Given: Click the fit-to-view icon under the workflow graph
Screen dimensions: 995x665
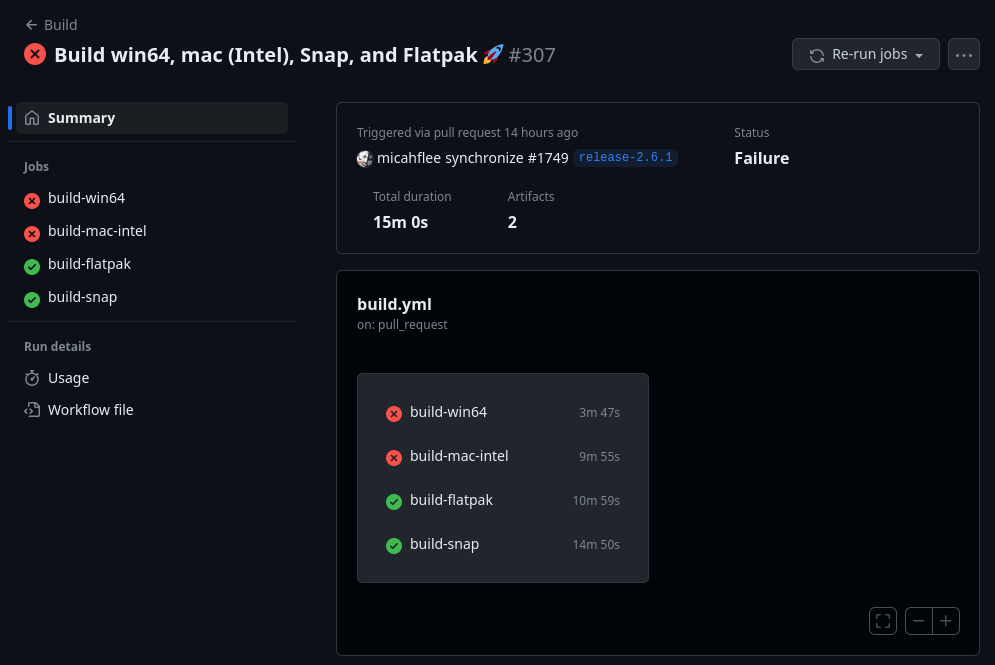Looking at the screenshot, I should click(x=882, y=620).
